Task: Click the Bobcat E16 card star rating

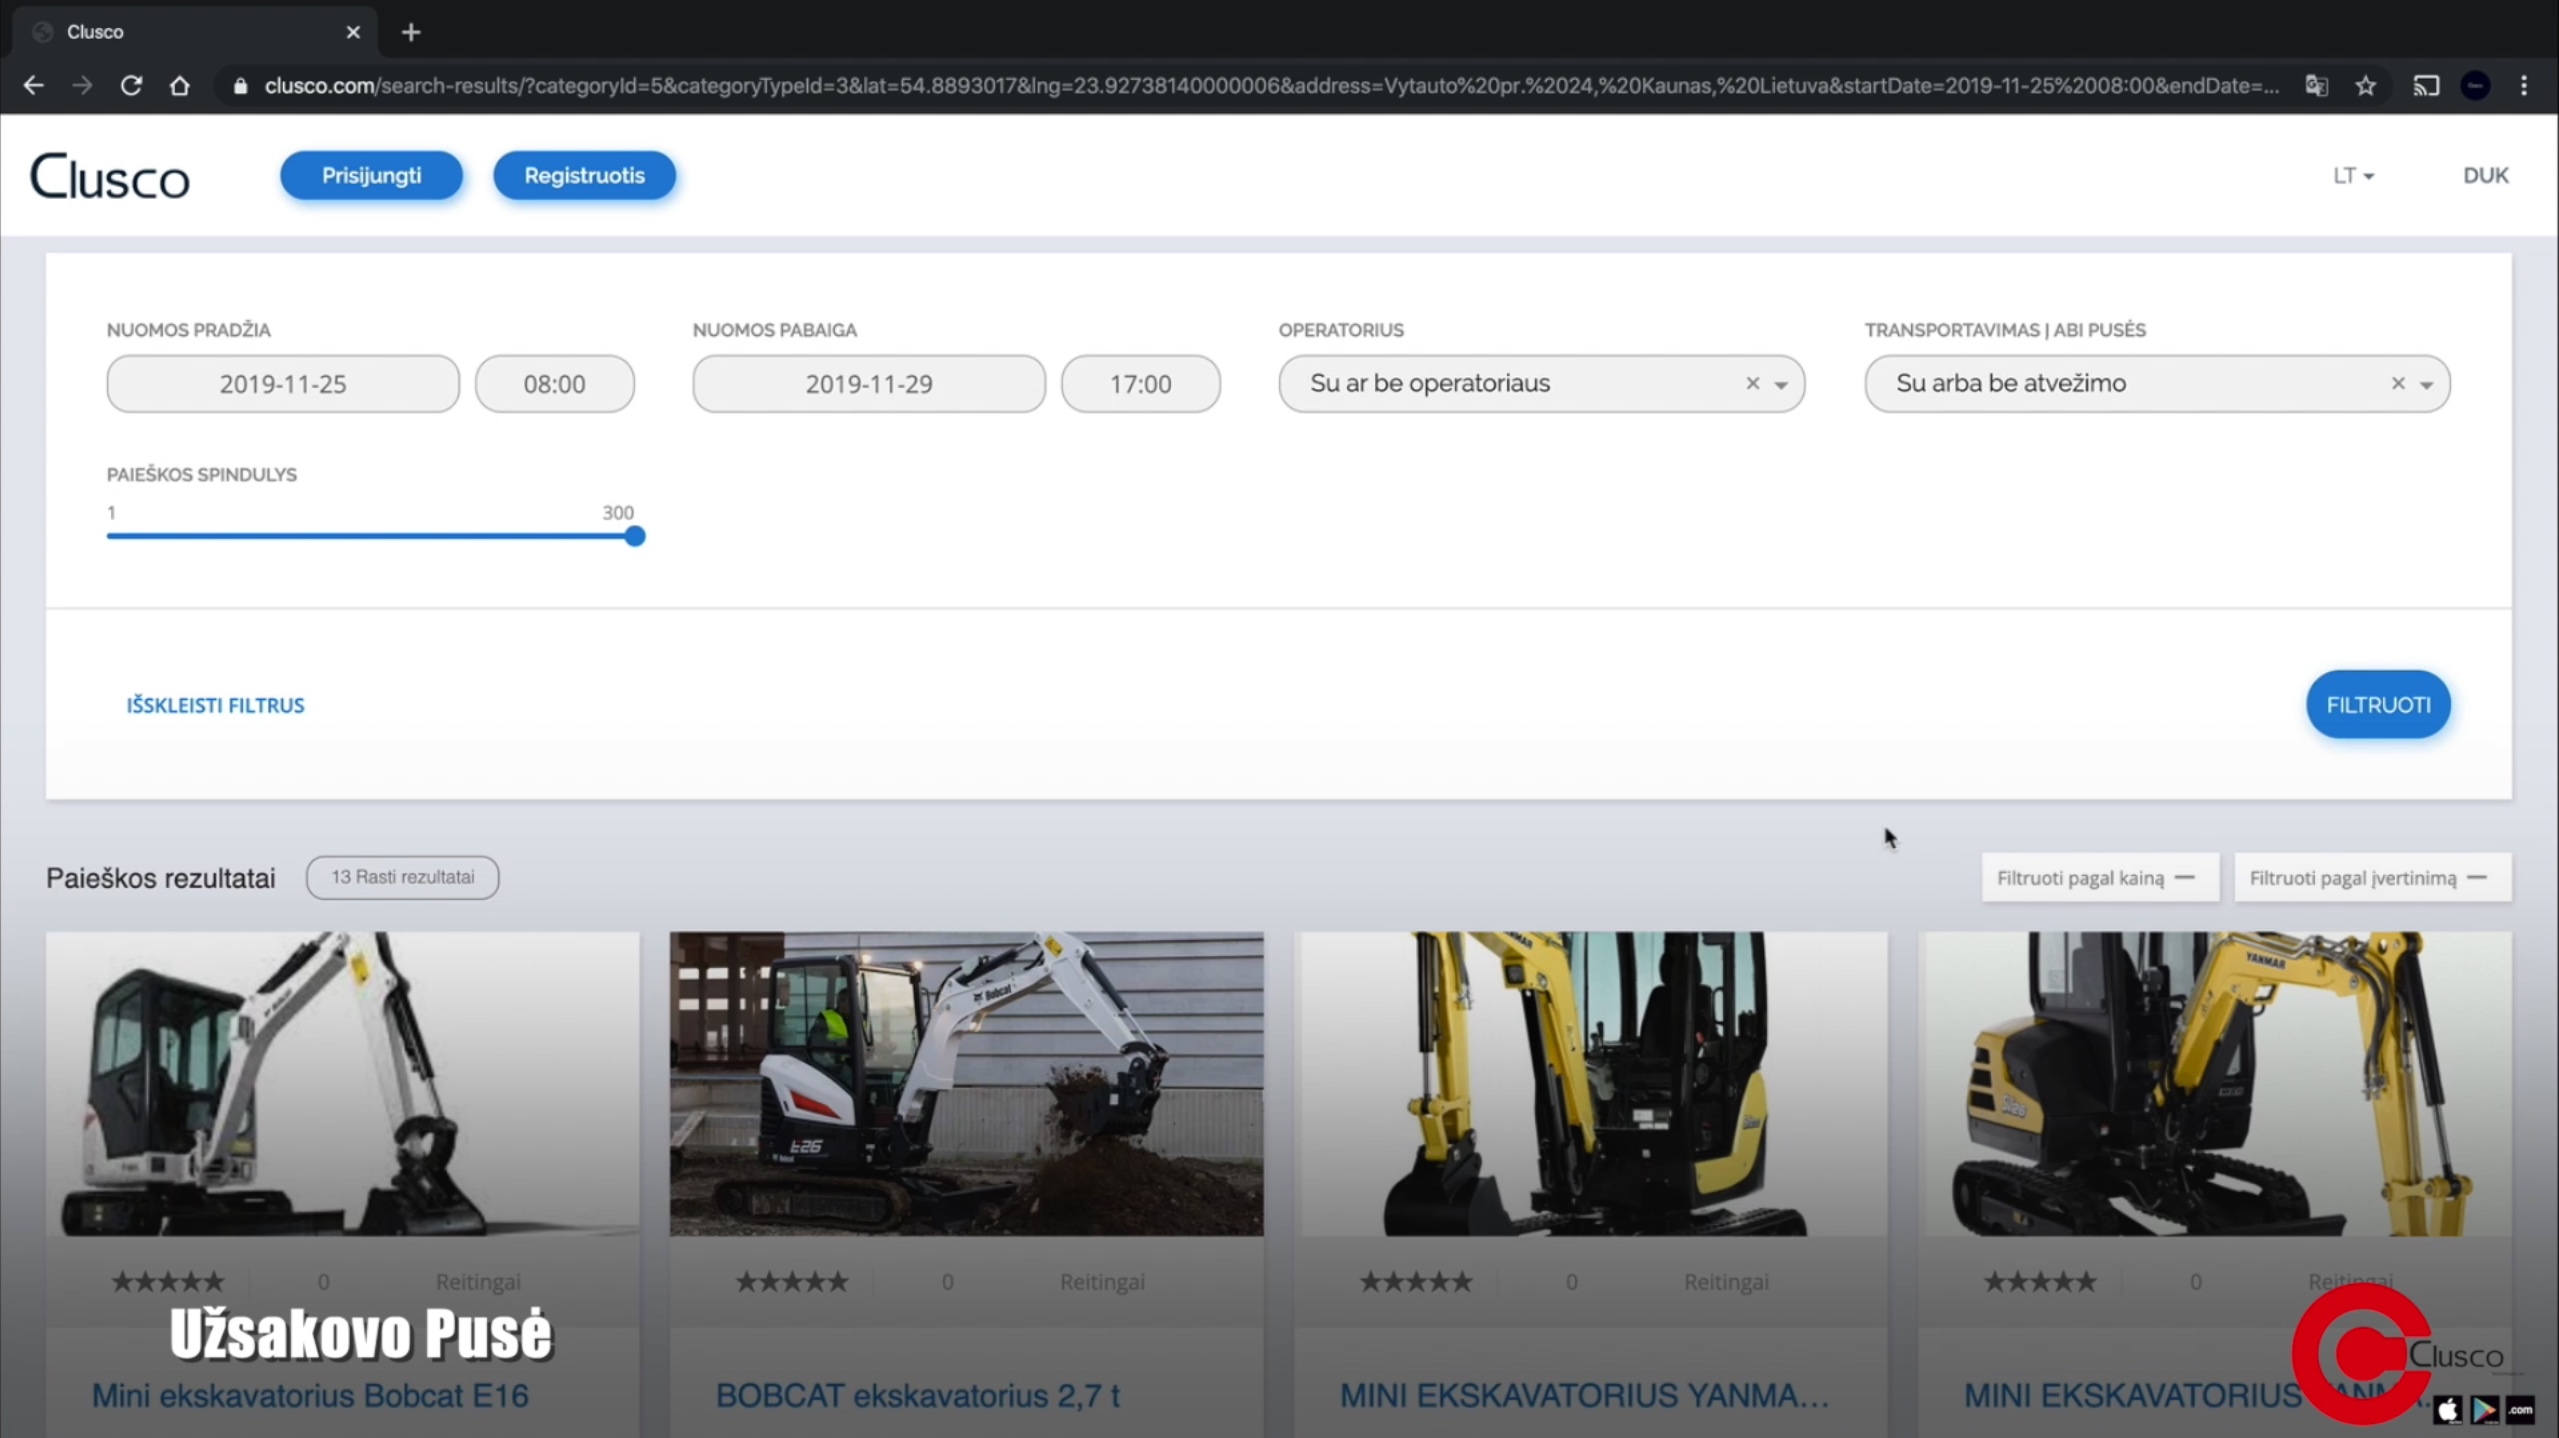Action: pos(168,1281)
